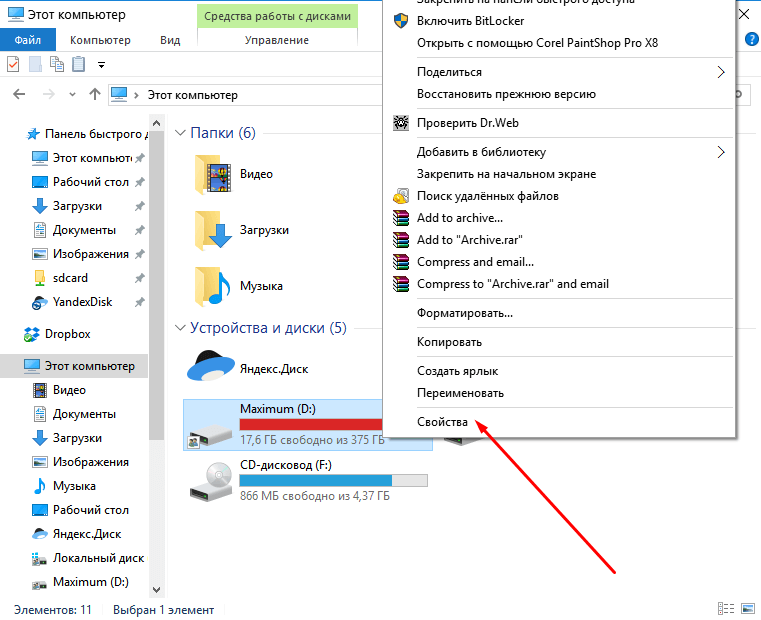This screenshot has height=620, width=761.
Task: Click navigation pane scrollbar down arrow
Action: pos(156,590)
